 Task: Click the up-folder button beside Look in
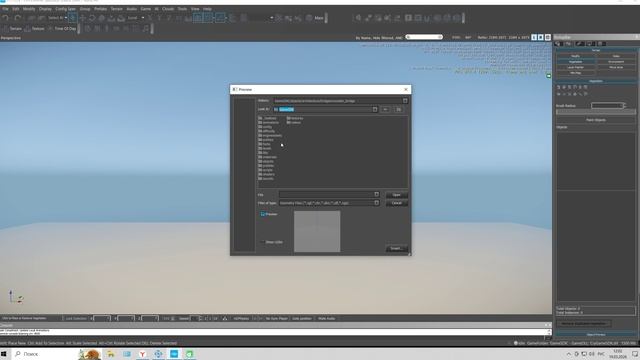398,109
